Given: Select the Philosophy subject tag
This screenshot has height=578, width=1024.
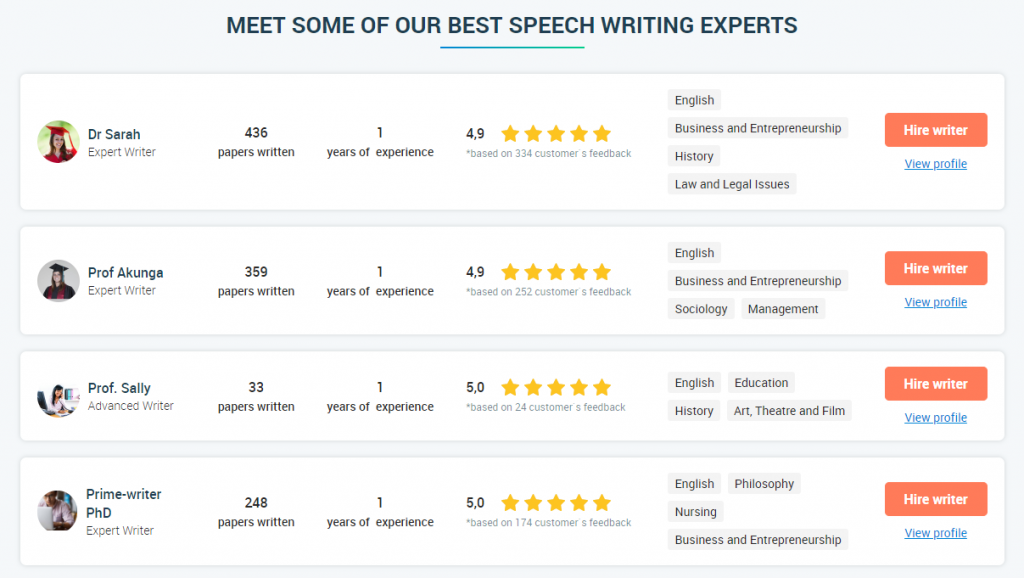Looking at the screenshot, I should (x=763, y=484).
